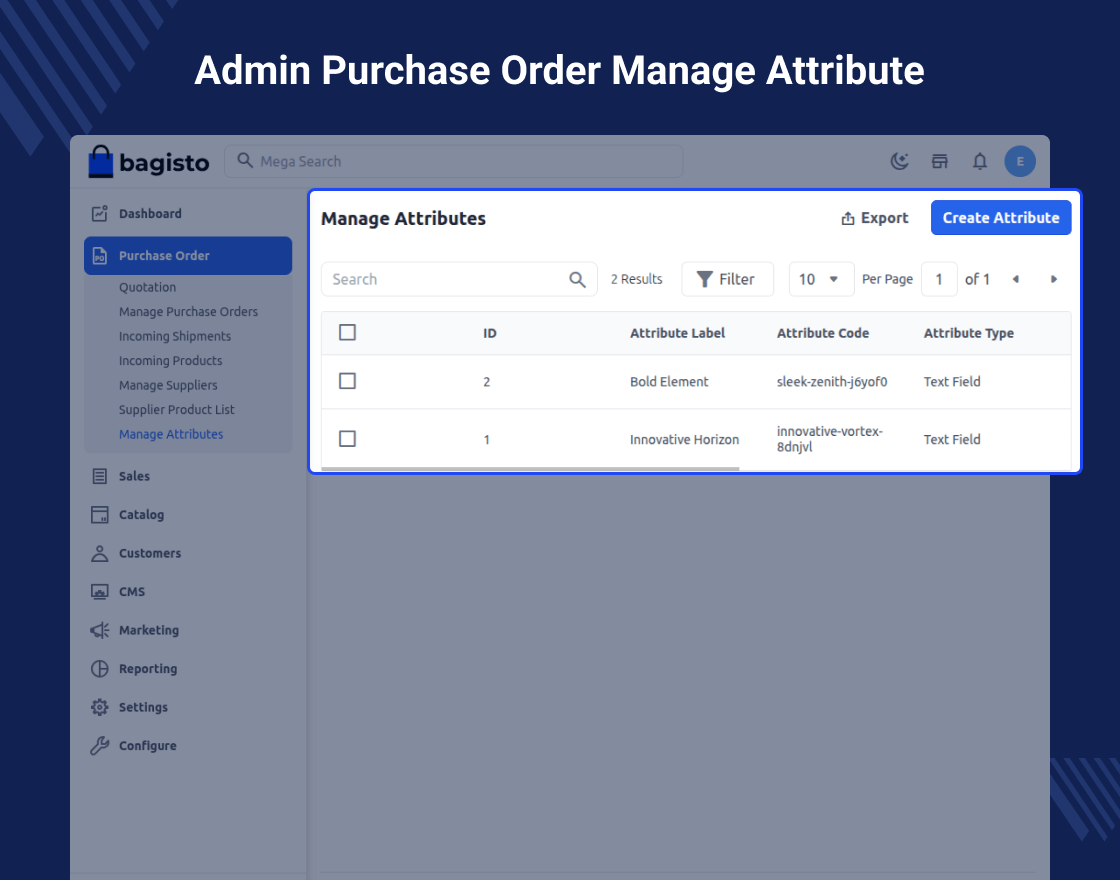The width and height of the screenshot is (1120, 880).
Task: Click the Customers person icon
Action: point(100,554)
